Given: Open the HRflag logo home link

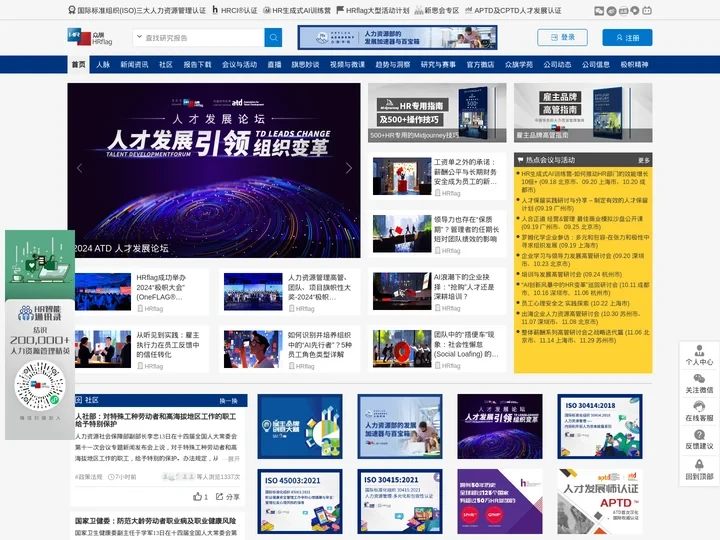Looking at the screenshot, I should (x=90, y=38).
